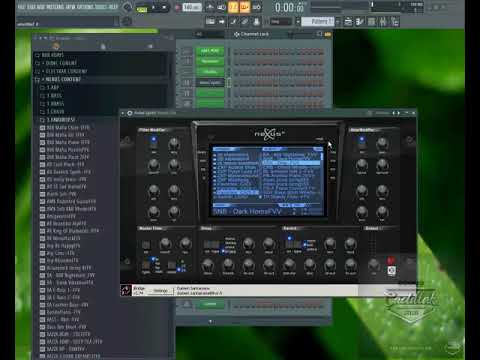This screenshot has height=360, width=480.
Task: Collapse the NEXUS CONTENT folder
Action: point(58,79)
